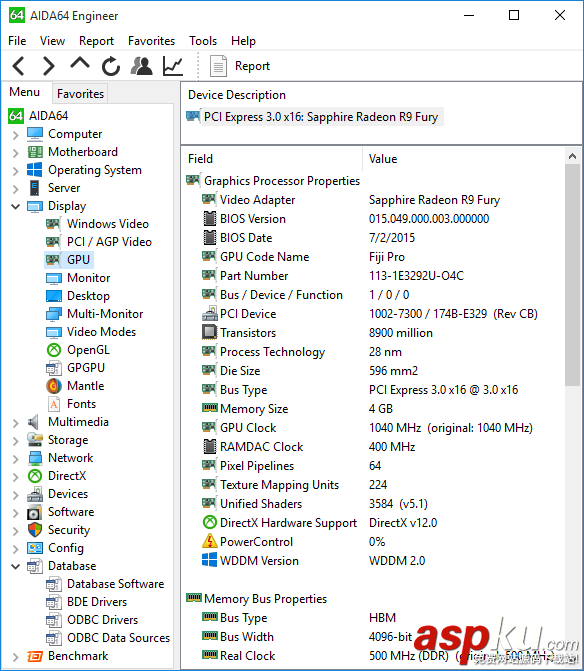Expand the Operating System node chevron
The height and width of the screenshot is (671, 584).
point(16,171)
